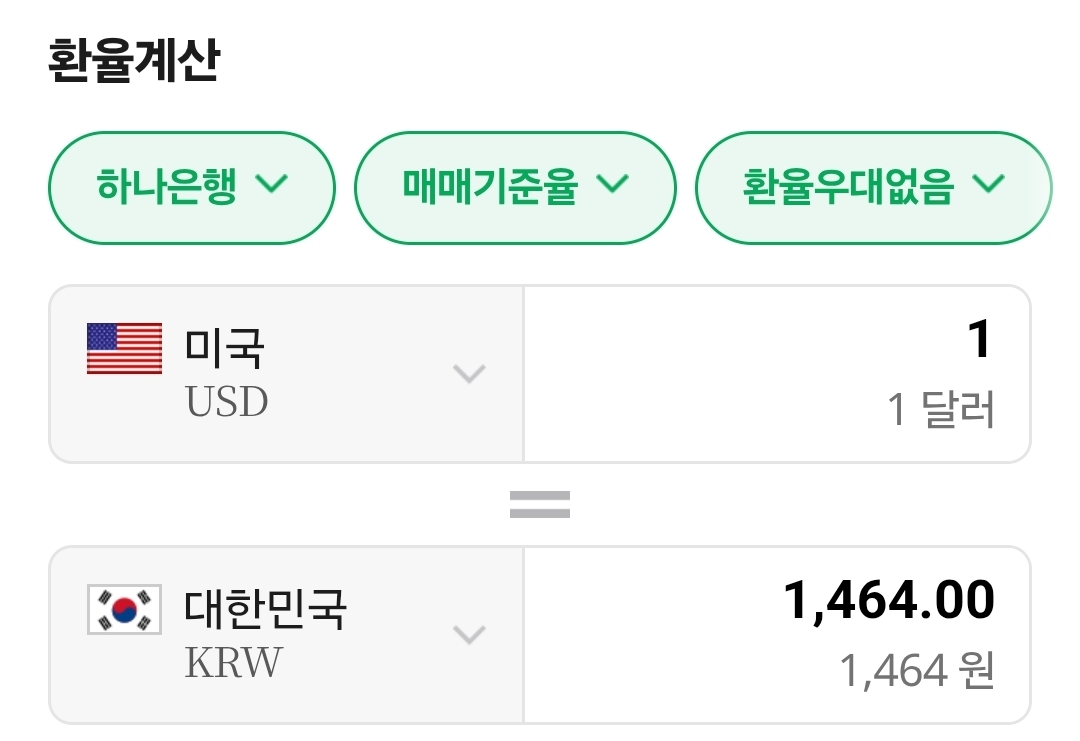Expand the USD currency selector chevron
This screenshot has height=741, width=1080.
tap(469, 375)
